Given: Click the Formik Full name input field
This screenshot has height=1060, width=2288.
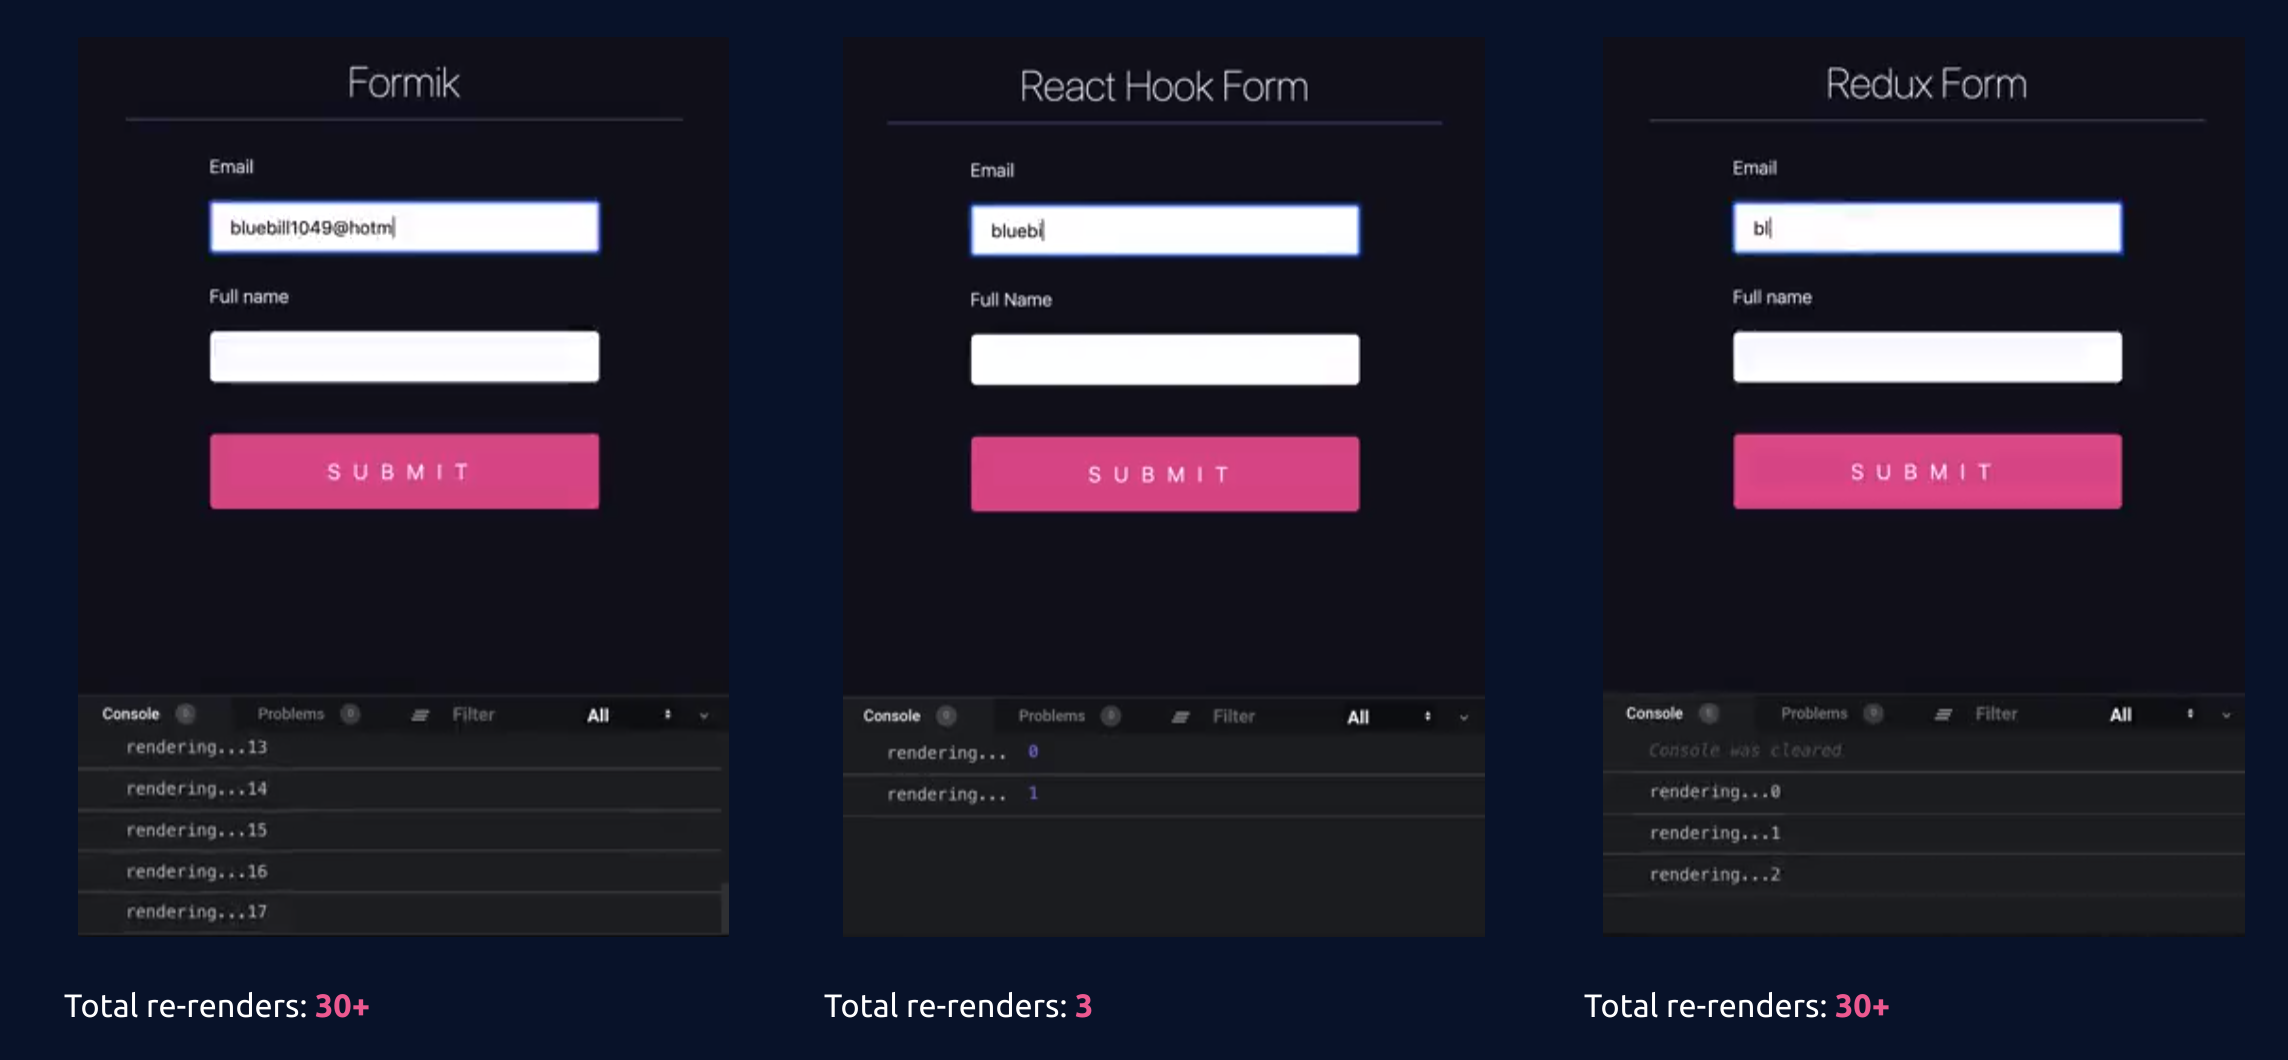Looking at the screenshot, I should point(404,356).
